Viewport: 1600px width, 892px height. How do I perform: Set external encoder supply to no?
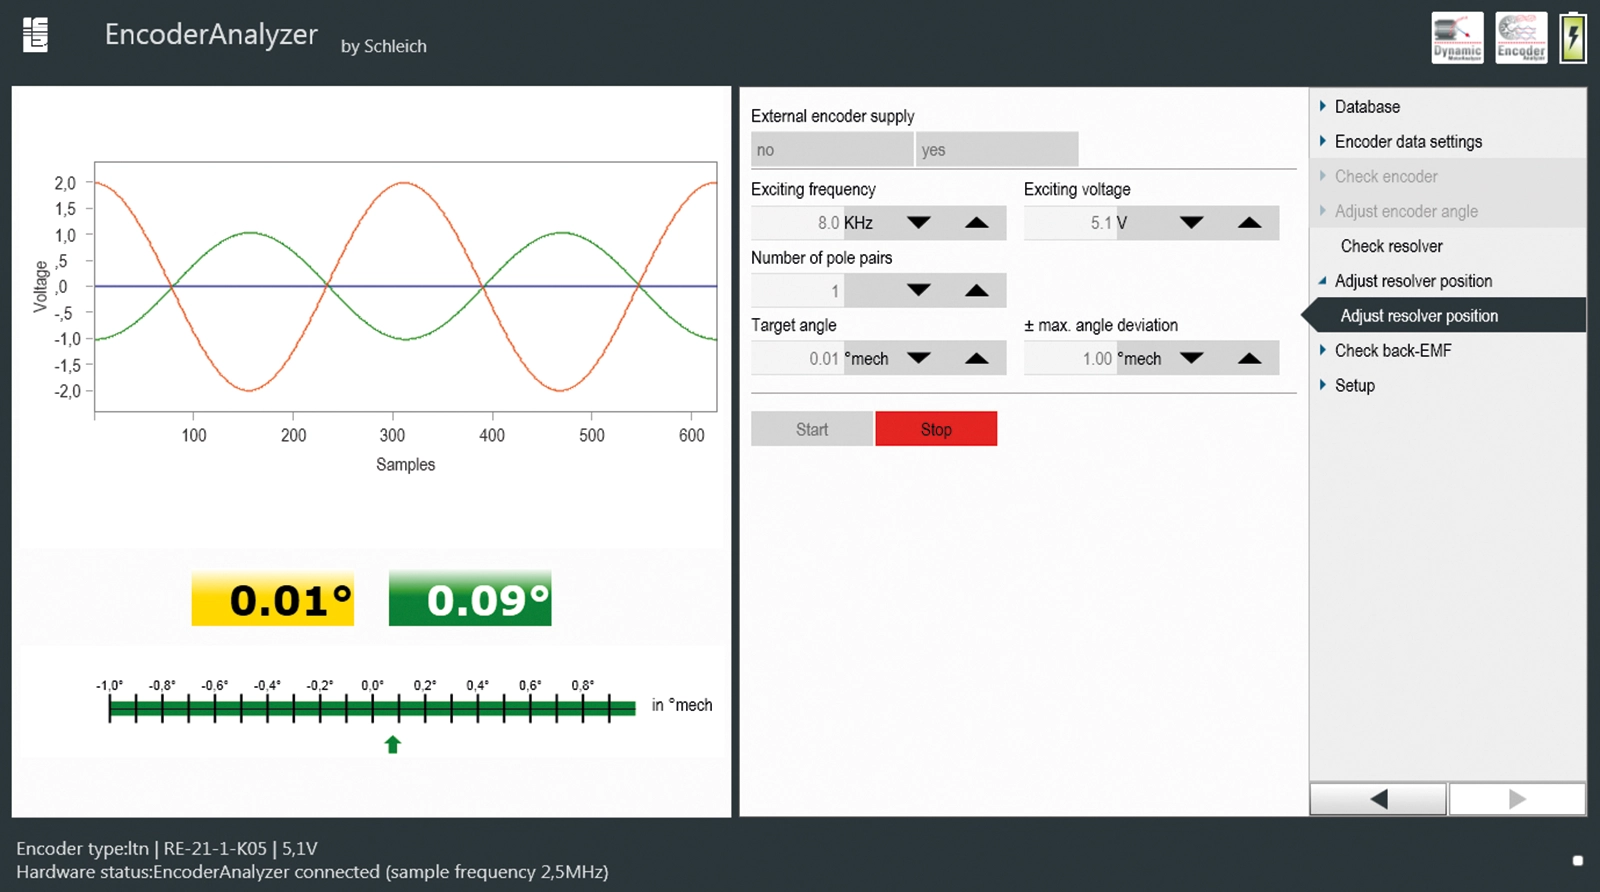831,150
